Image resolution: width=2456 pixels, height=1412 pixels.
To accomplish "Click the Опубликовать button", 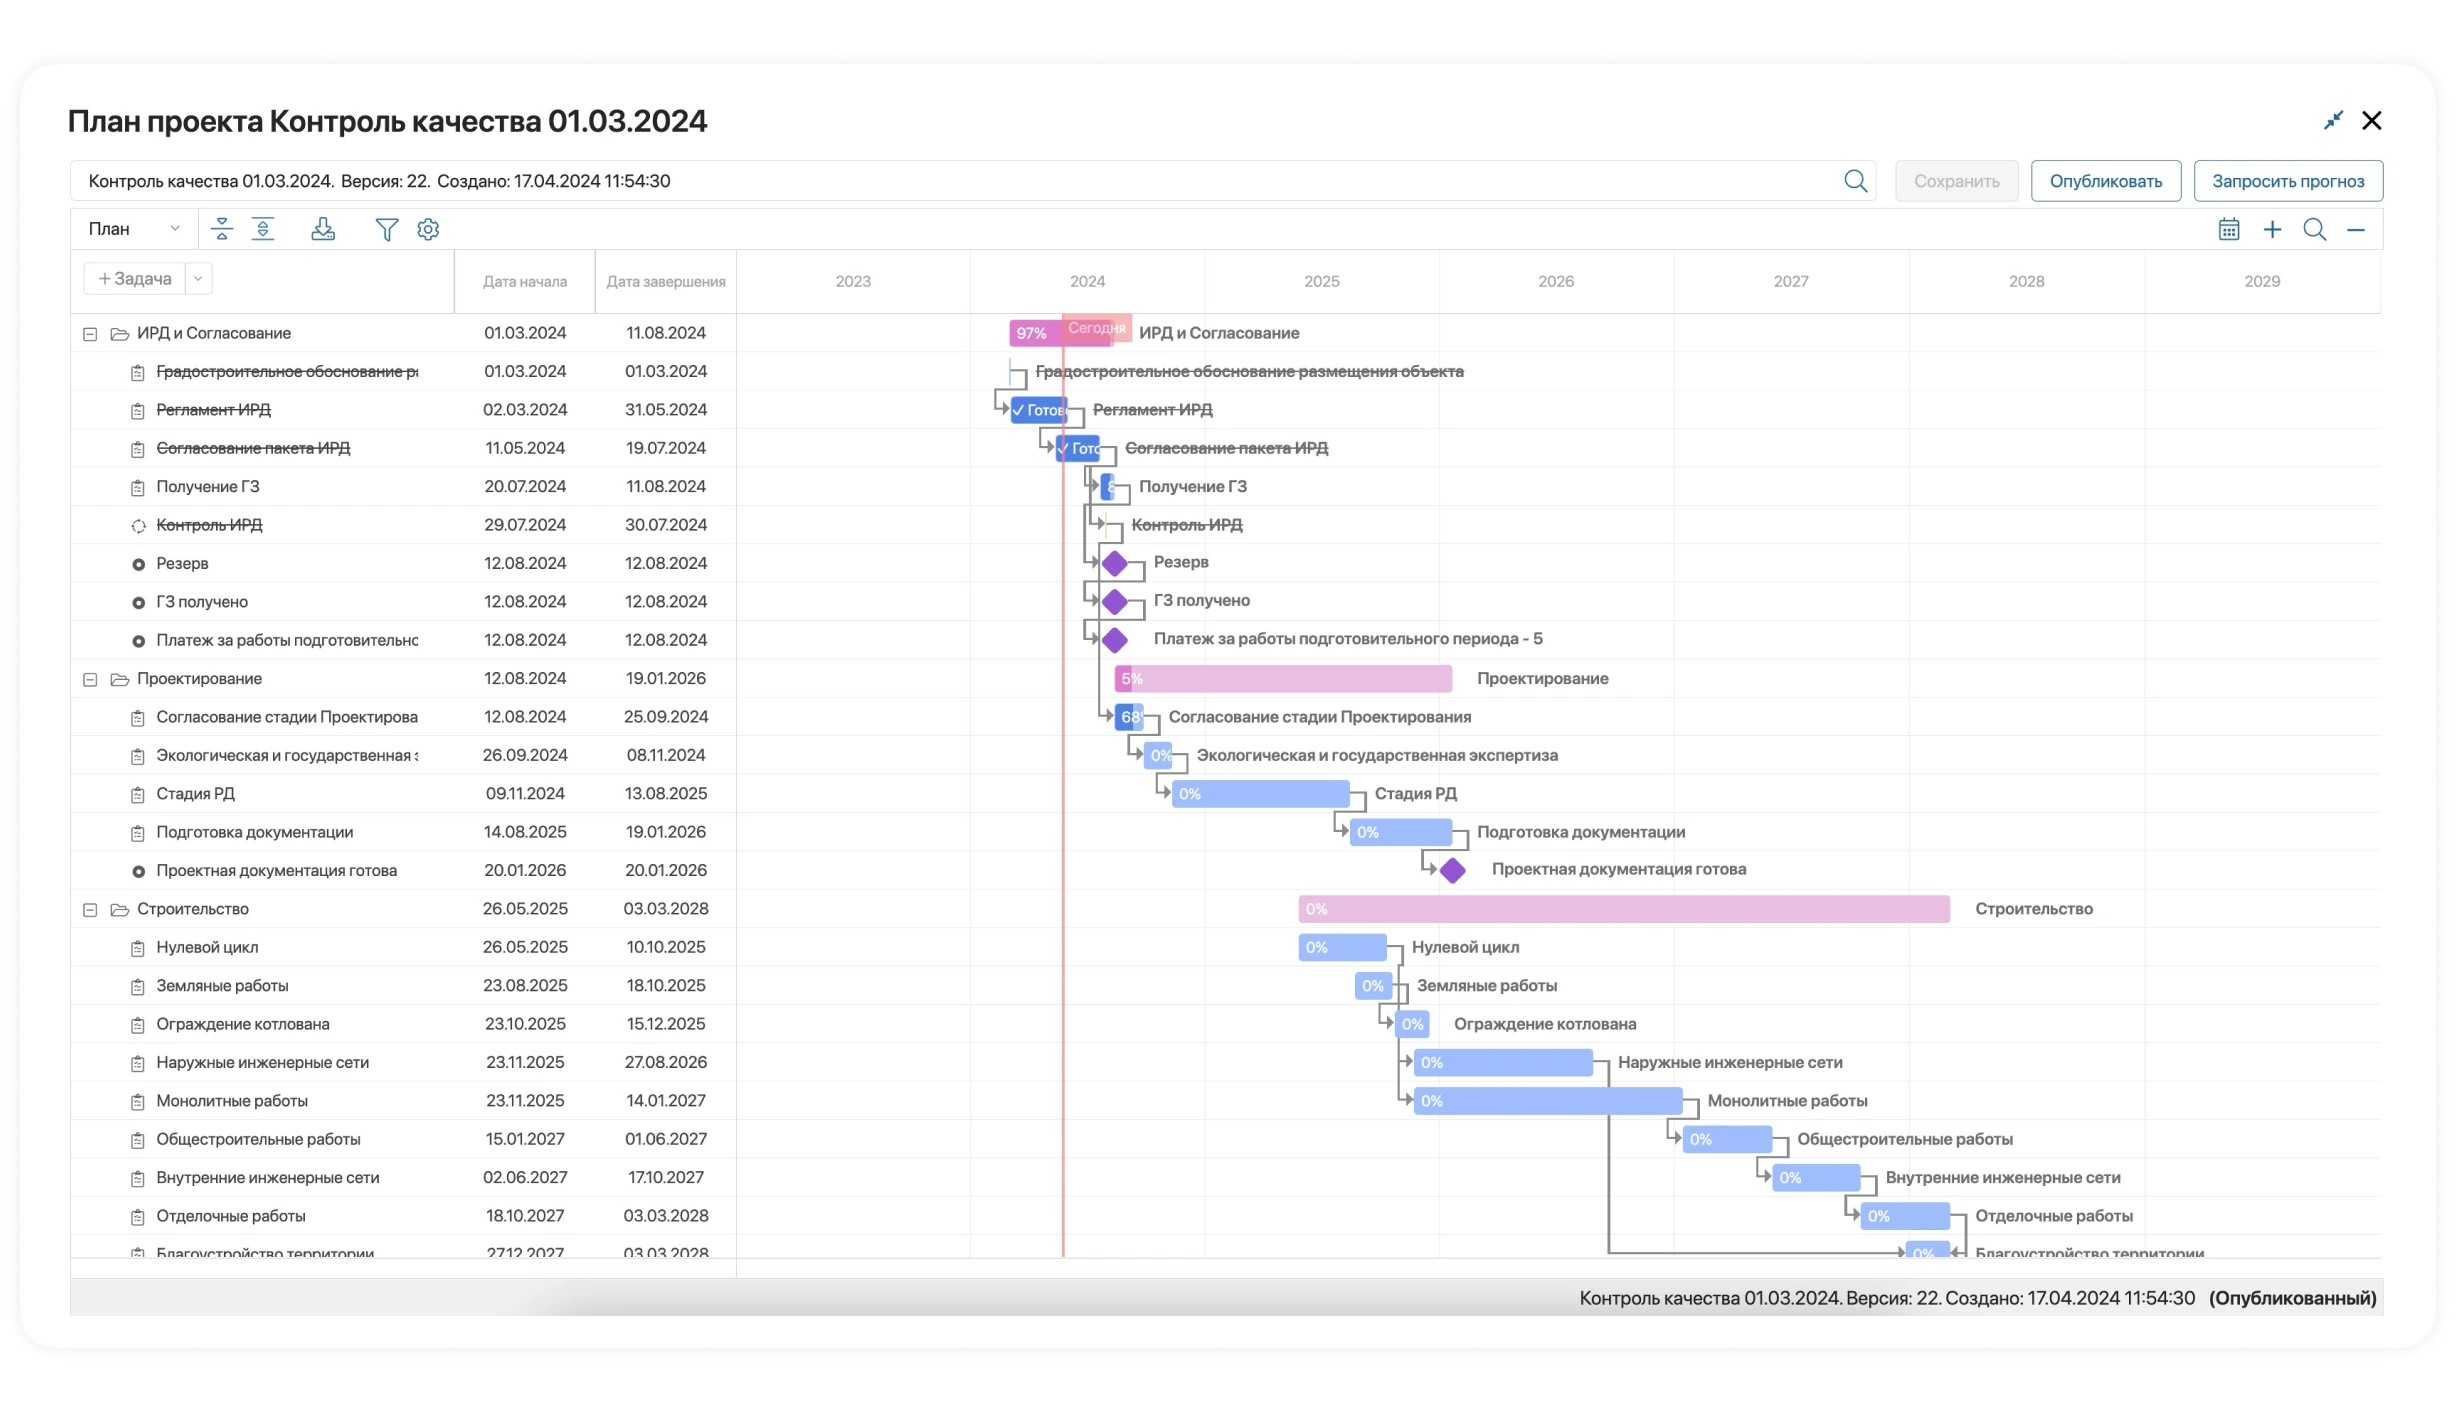I will pyautogui.click(x=2105, y=181).
